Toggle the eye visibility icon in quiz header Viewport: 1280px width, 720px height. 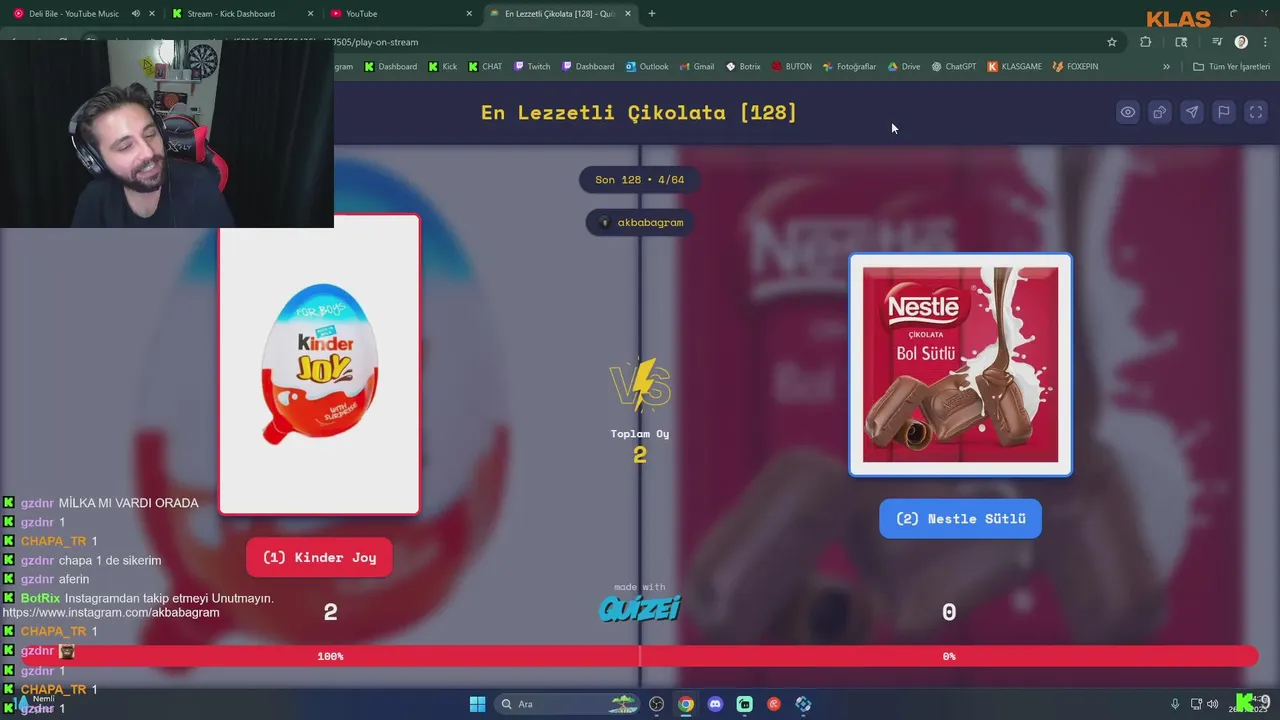pyautogui.click(x=1127, y=112)
